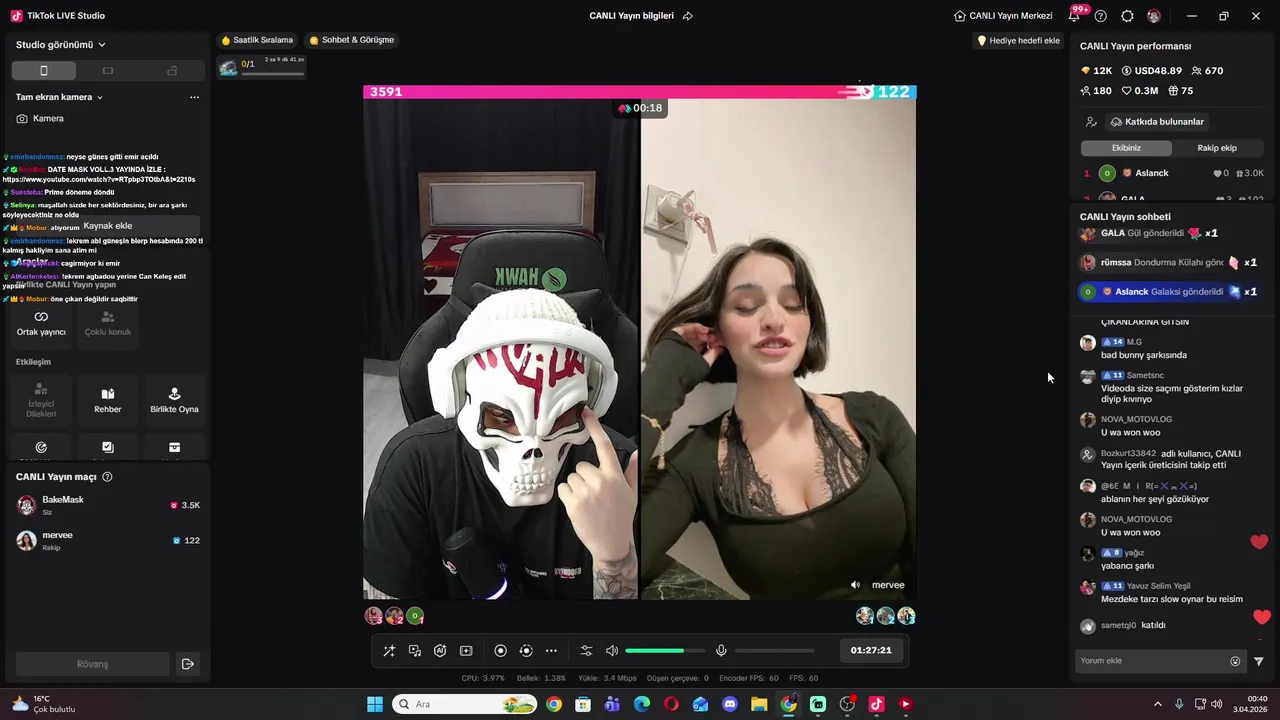Click the person icon left of Katkıda bulunanlar

click(x=1091, y=122)
